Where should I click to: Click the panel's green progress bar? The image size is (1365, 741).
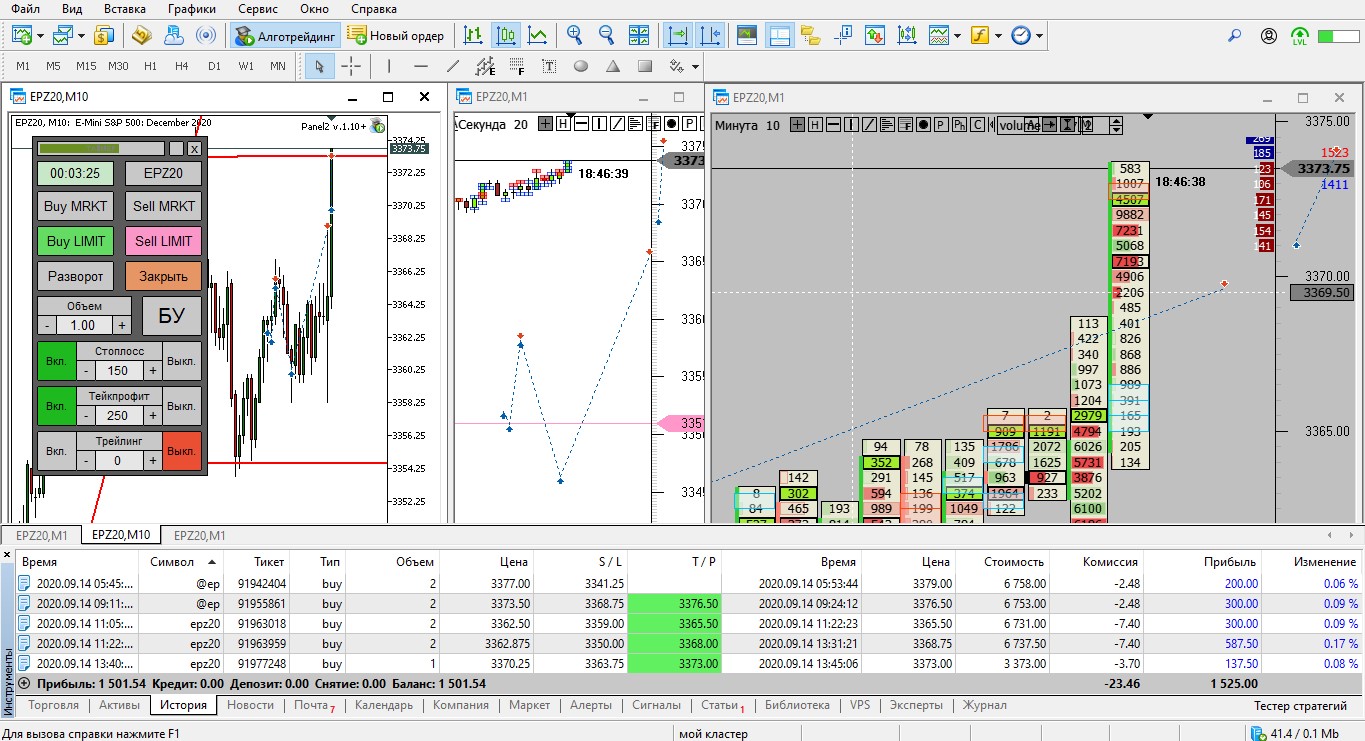point(79,148)
